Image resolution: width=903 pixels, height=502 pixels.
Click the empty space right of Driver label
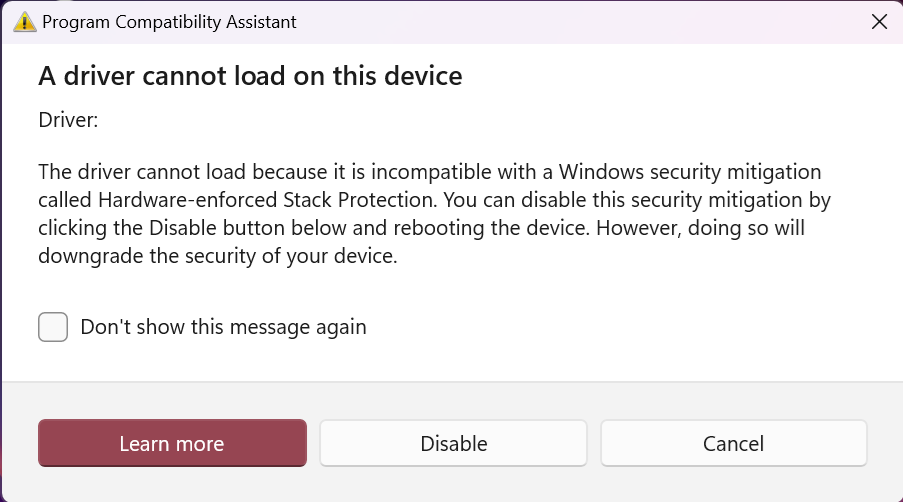pos(450,120)
